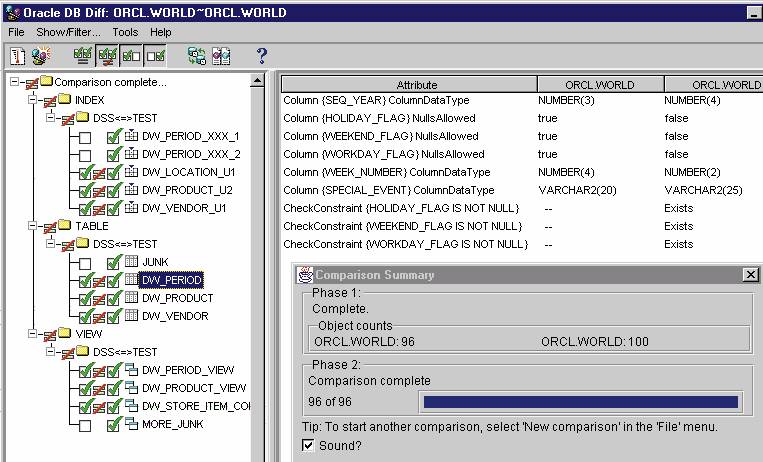Viewport: 763px width, 462px height.
Task: Collapse the TABLE tree node
Action: tap(33, 226)
